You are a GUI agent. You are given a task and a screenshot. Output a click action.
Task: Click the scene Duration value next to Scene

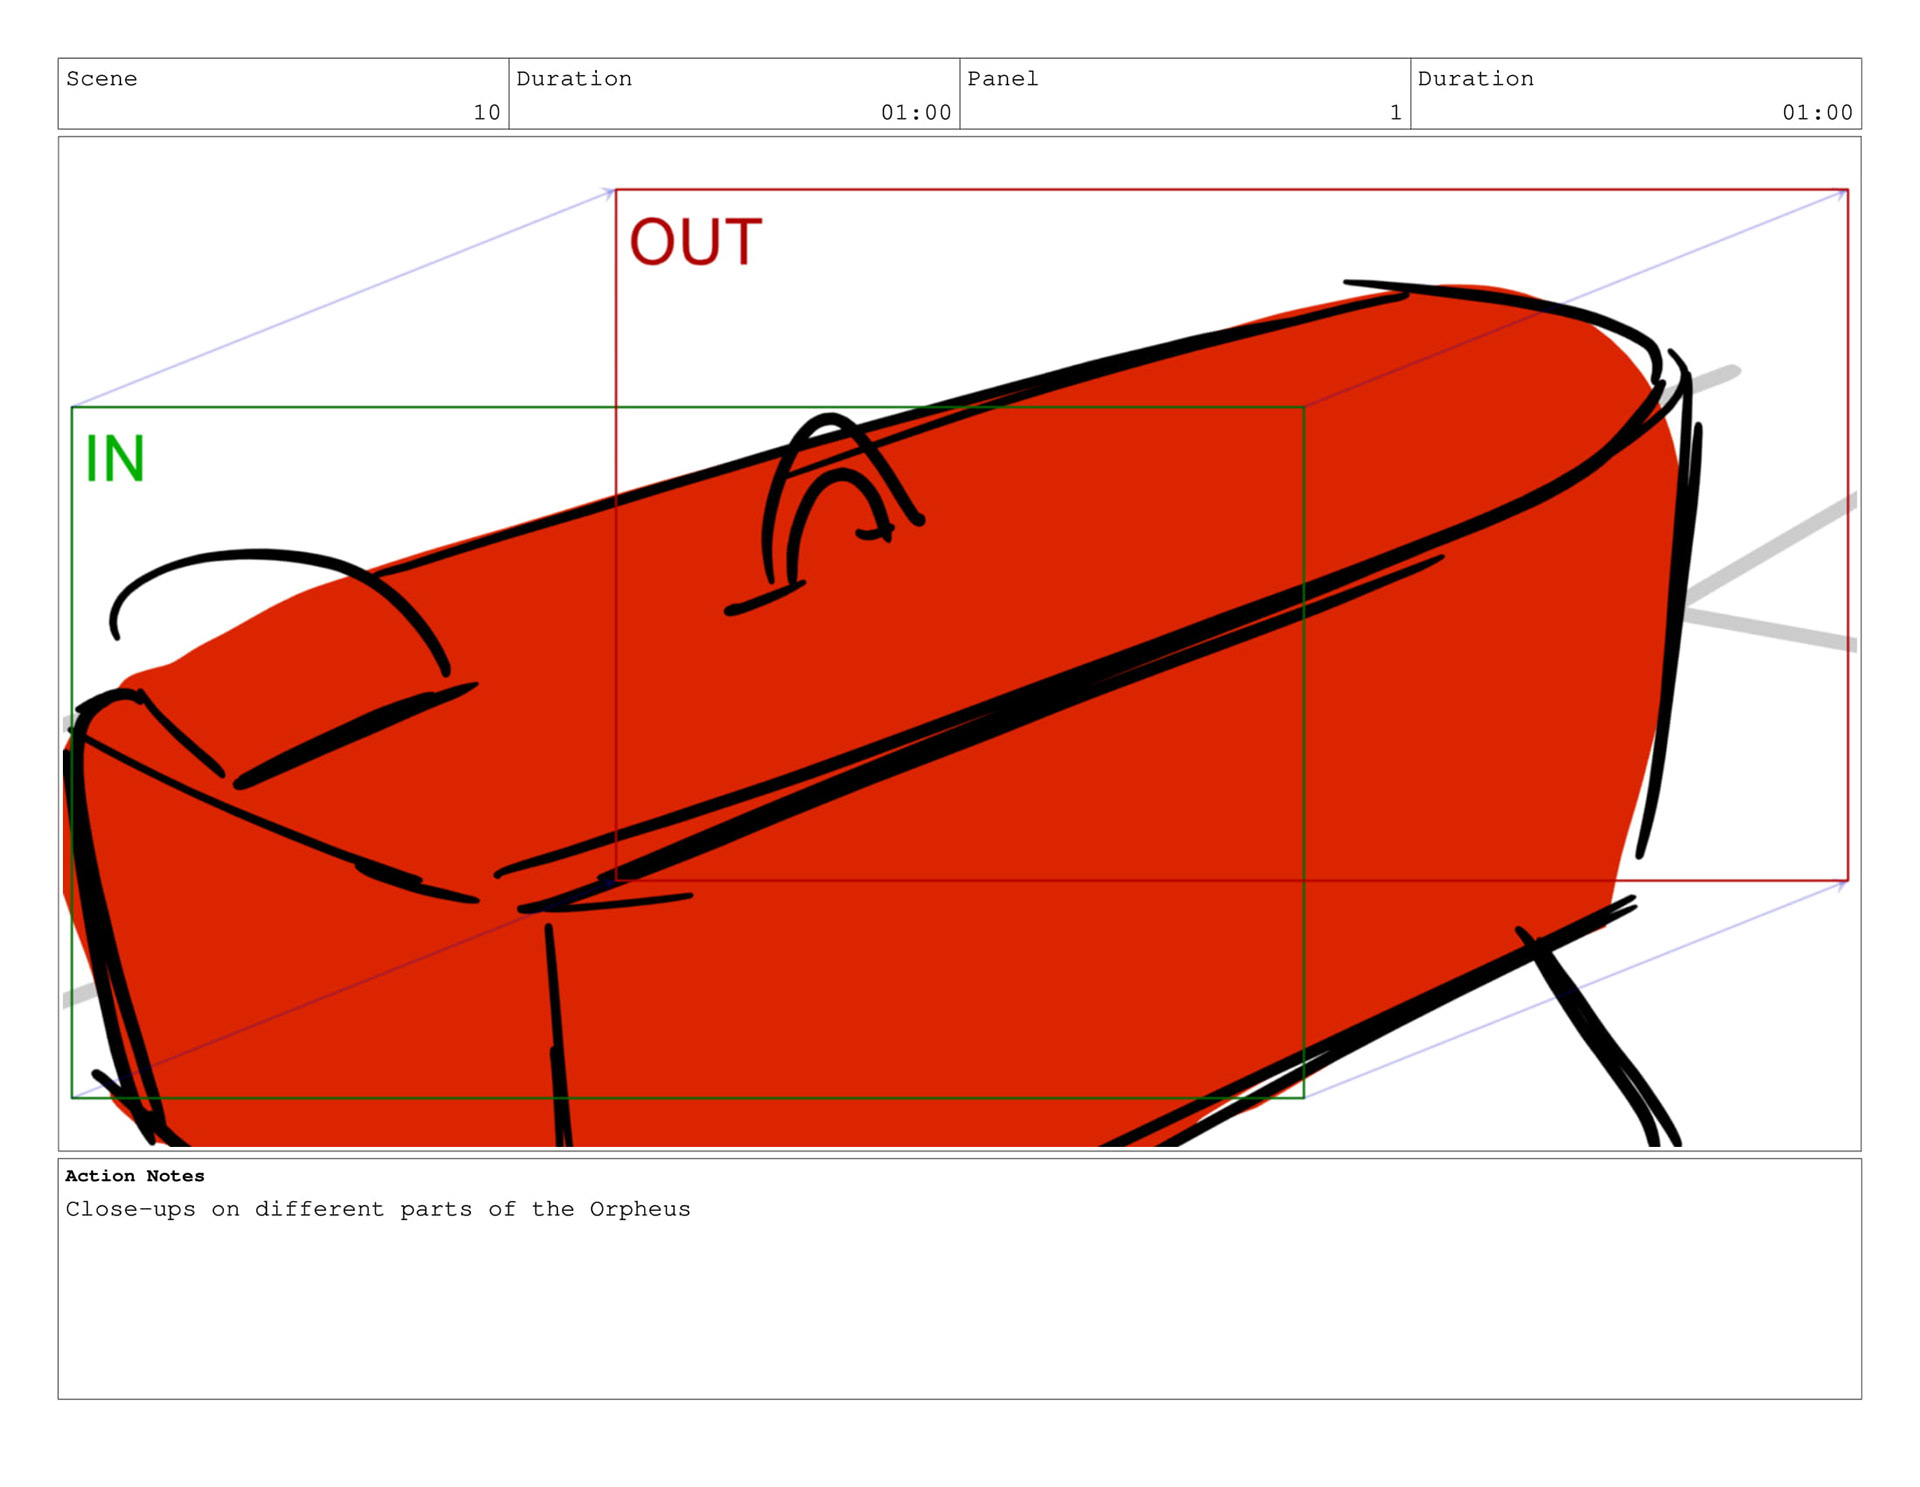(915, 113)
